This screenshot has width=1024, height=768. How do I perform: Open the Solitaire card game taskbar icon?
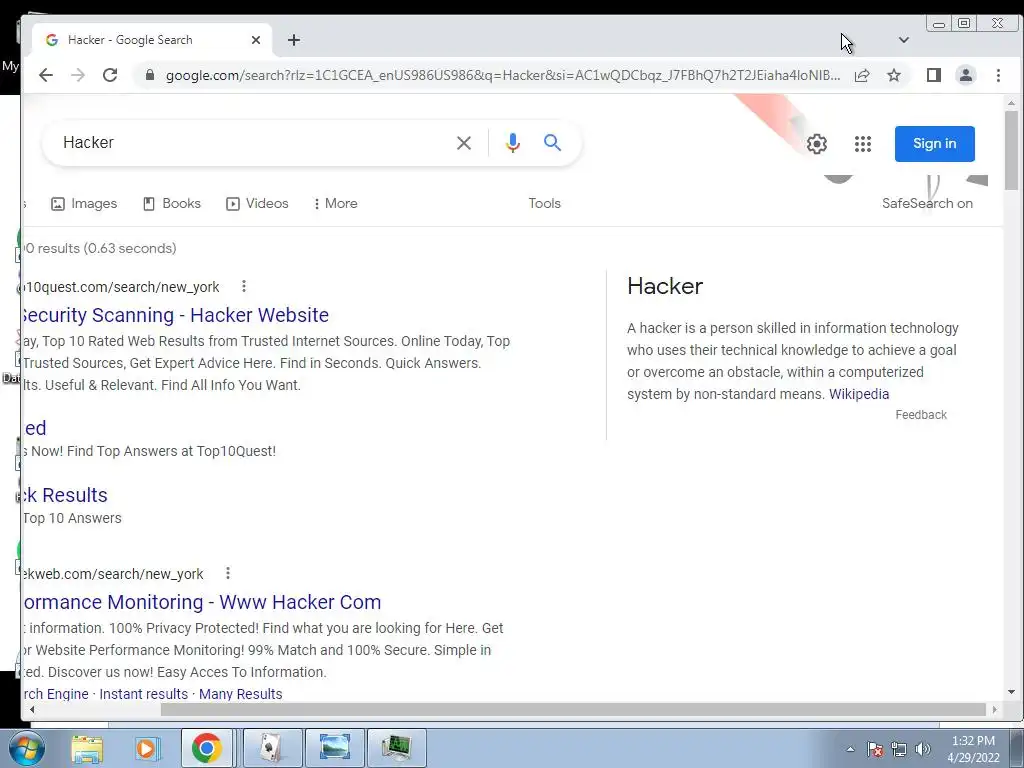point(272,748)
